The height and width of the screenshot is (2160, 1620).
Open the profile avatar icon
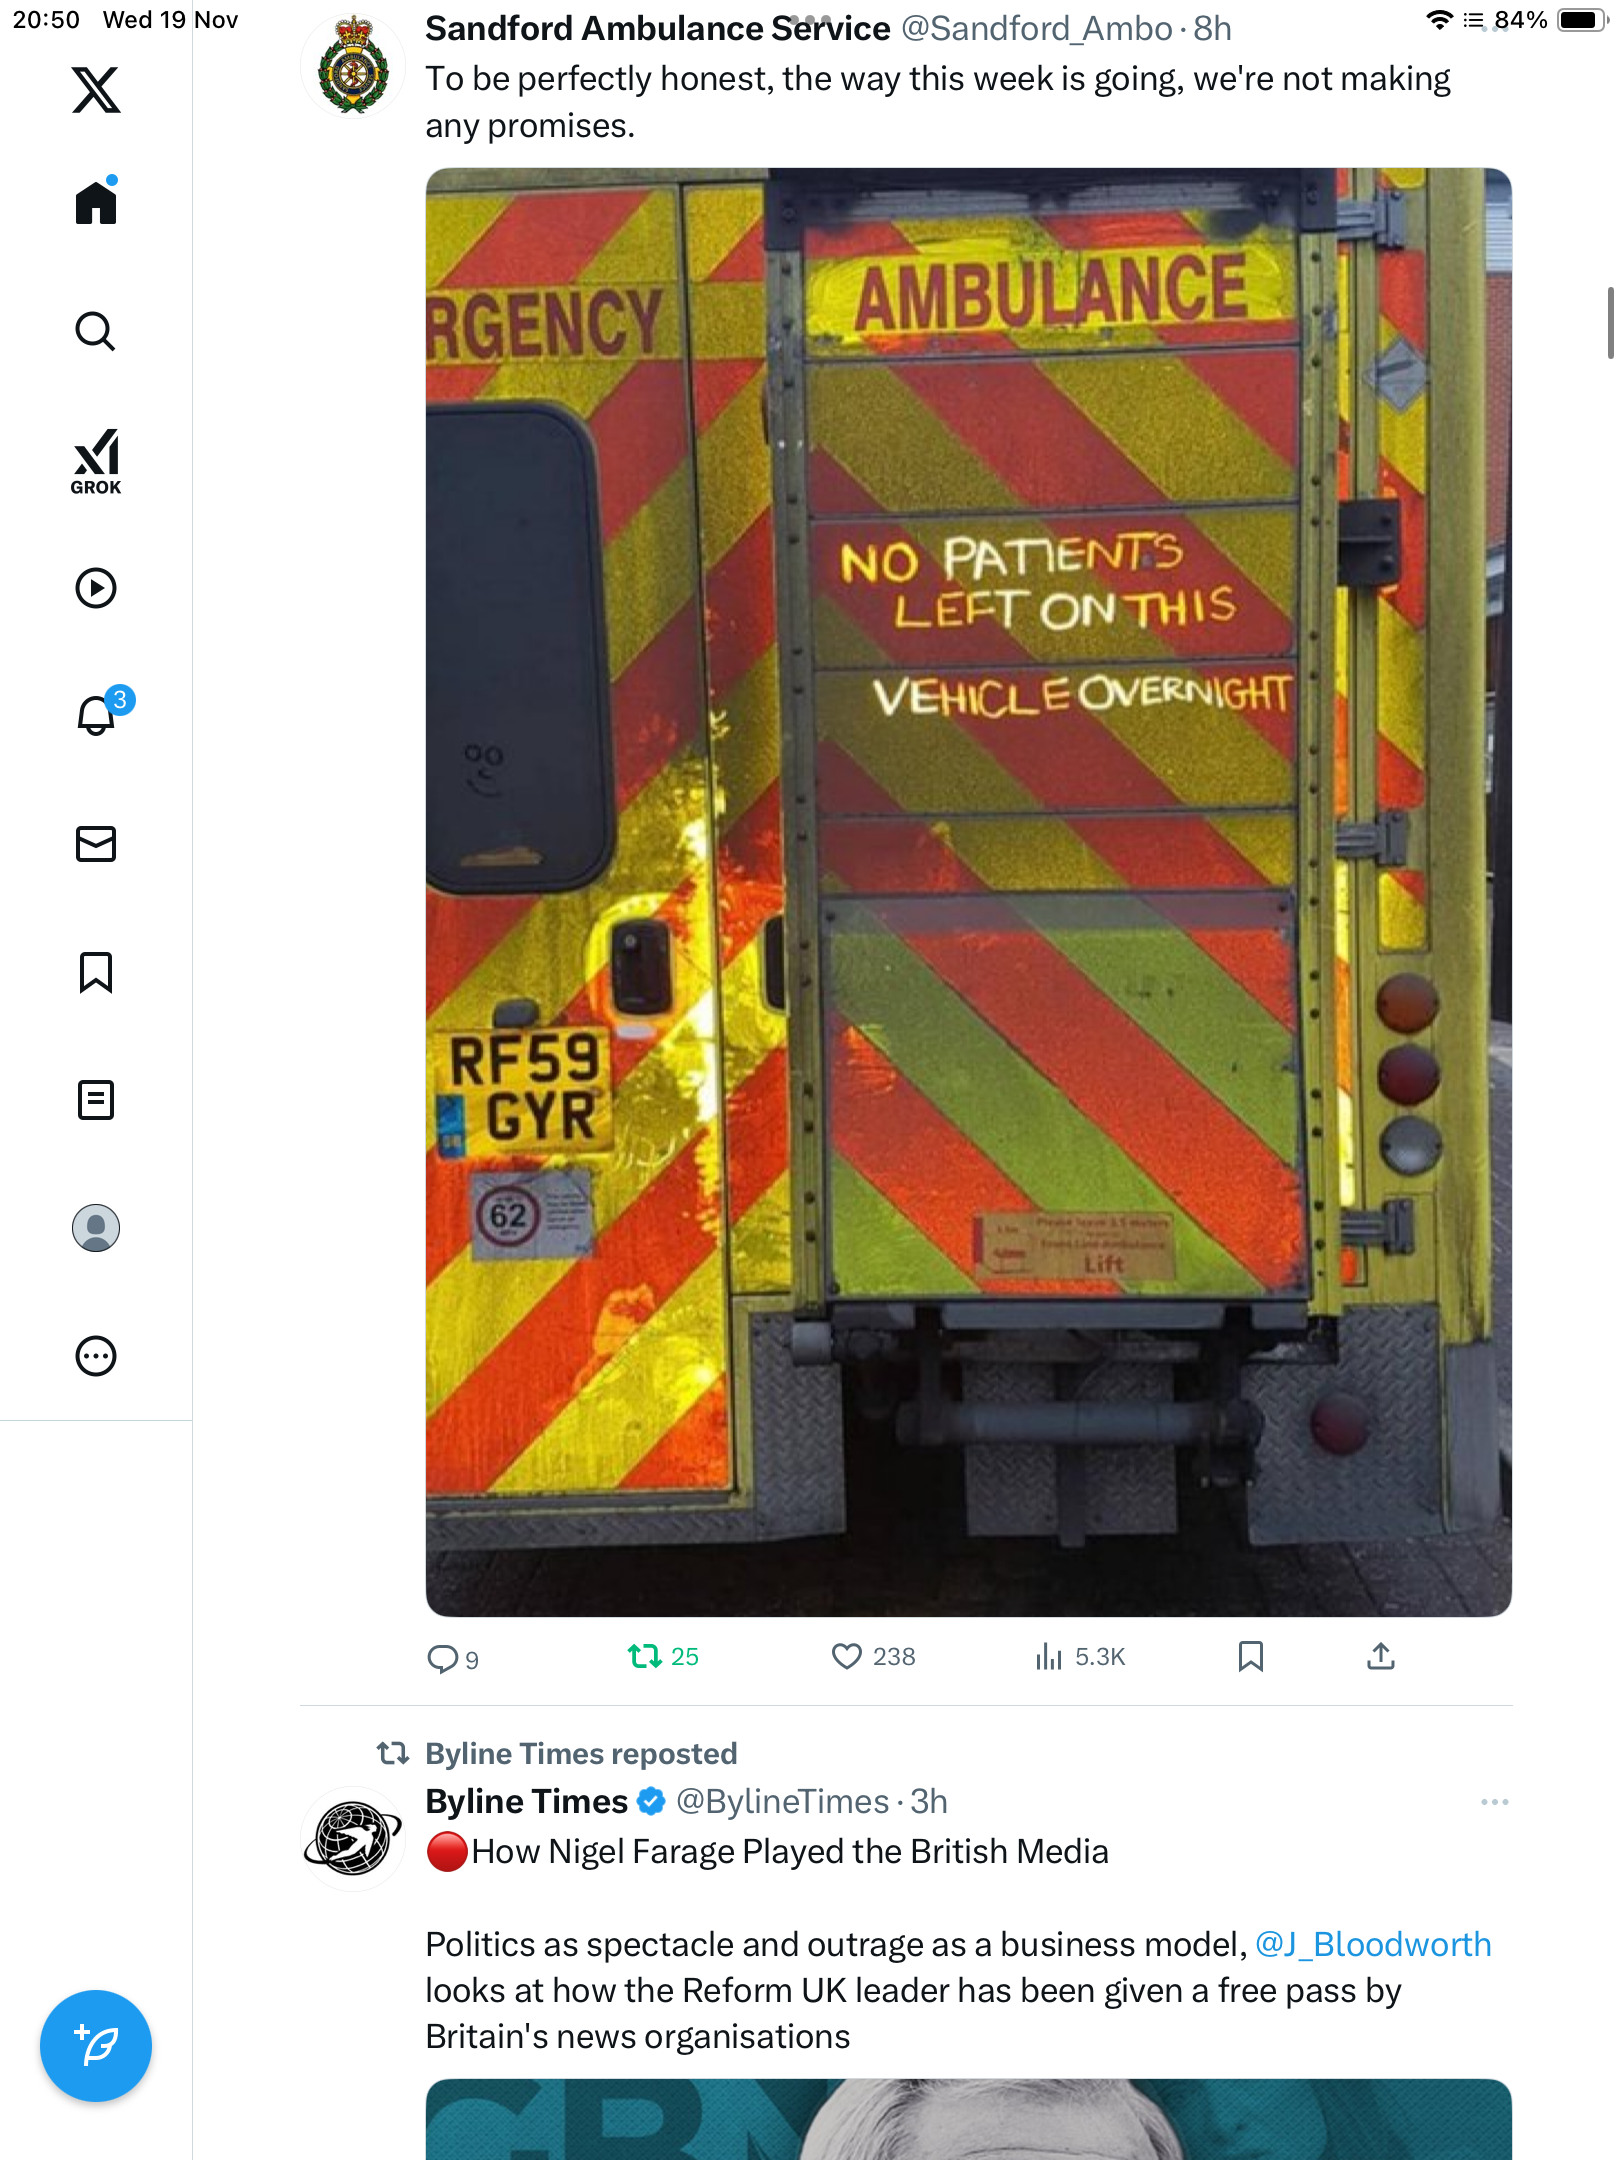point(96,1228)
